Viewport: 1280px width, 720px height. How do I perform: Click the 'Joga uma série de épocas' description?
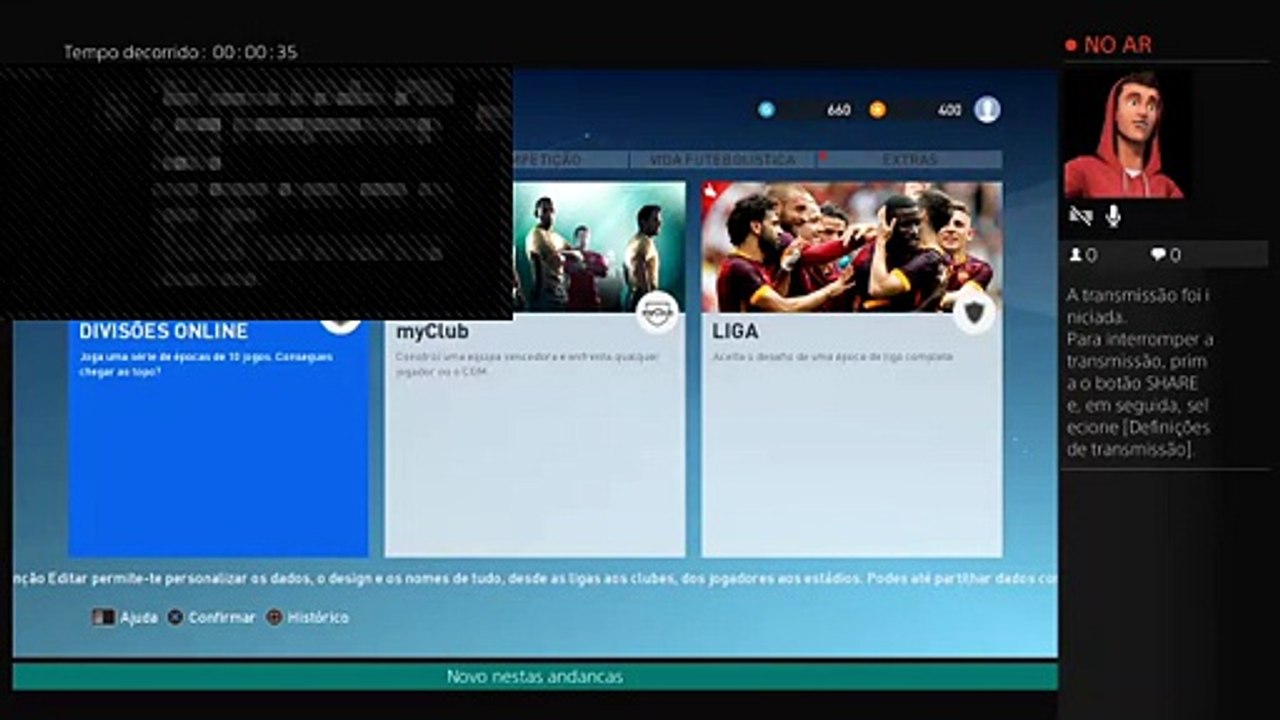pyautogui.click(x=205, y=364)
